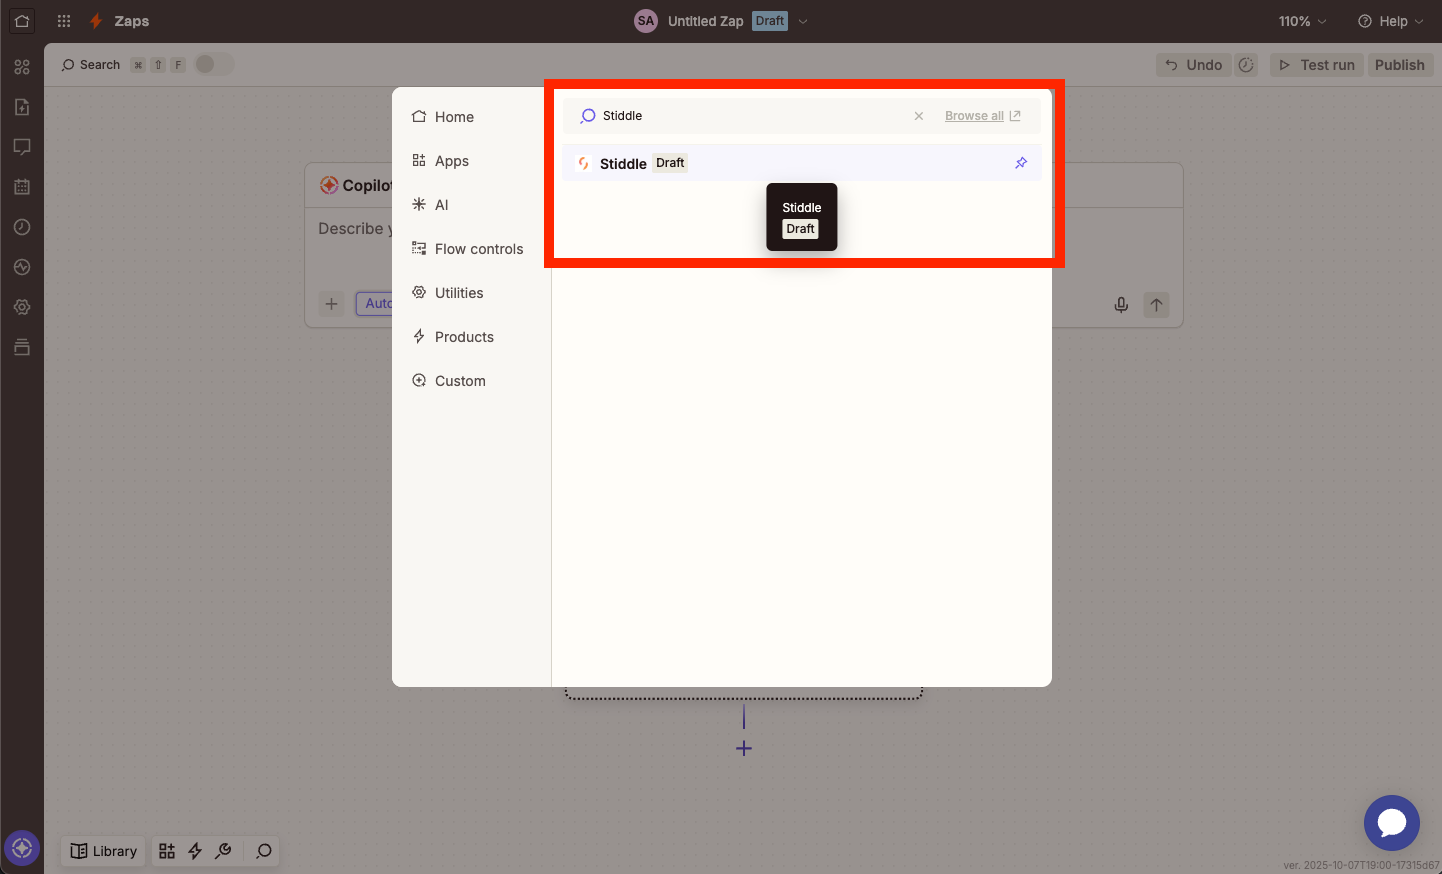
Task: Toggle the switch beside the Search bar
Action: (x=213, y=64)
